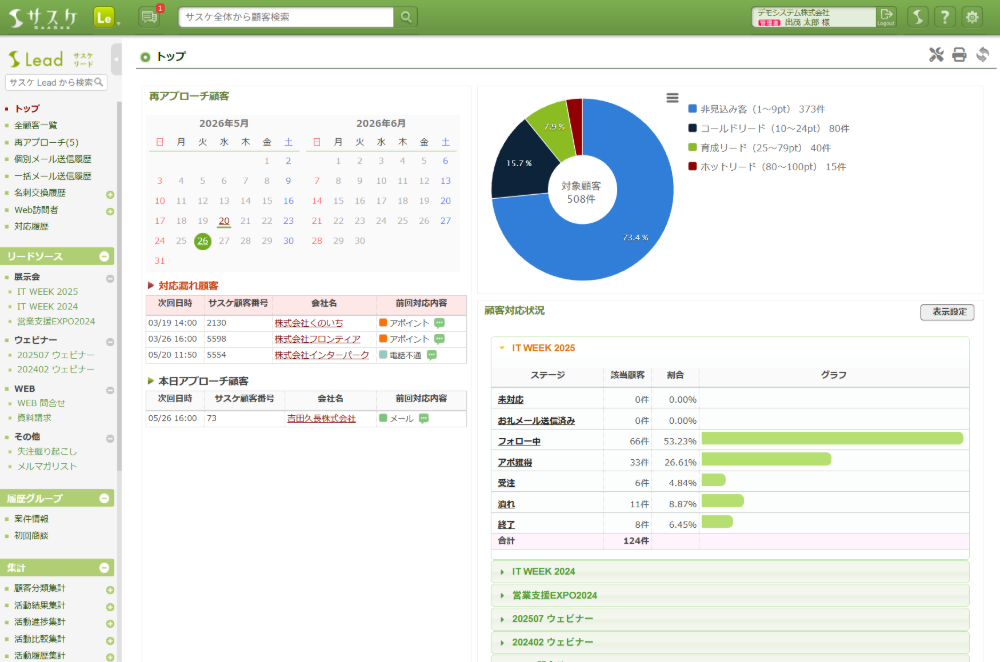Collapse the 集計 section toggle
Screen dimensions: 1000x662
105,568
